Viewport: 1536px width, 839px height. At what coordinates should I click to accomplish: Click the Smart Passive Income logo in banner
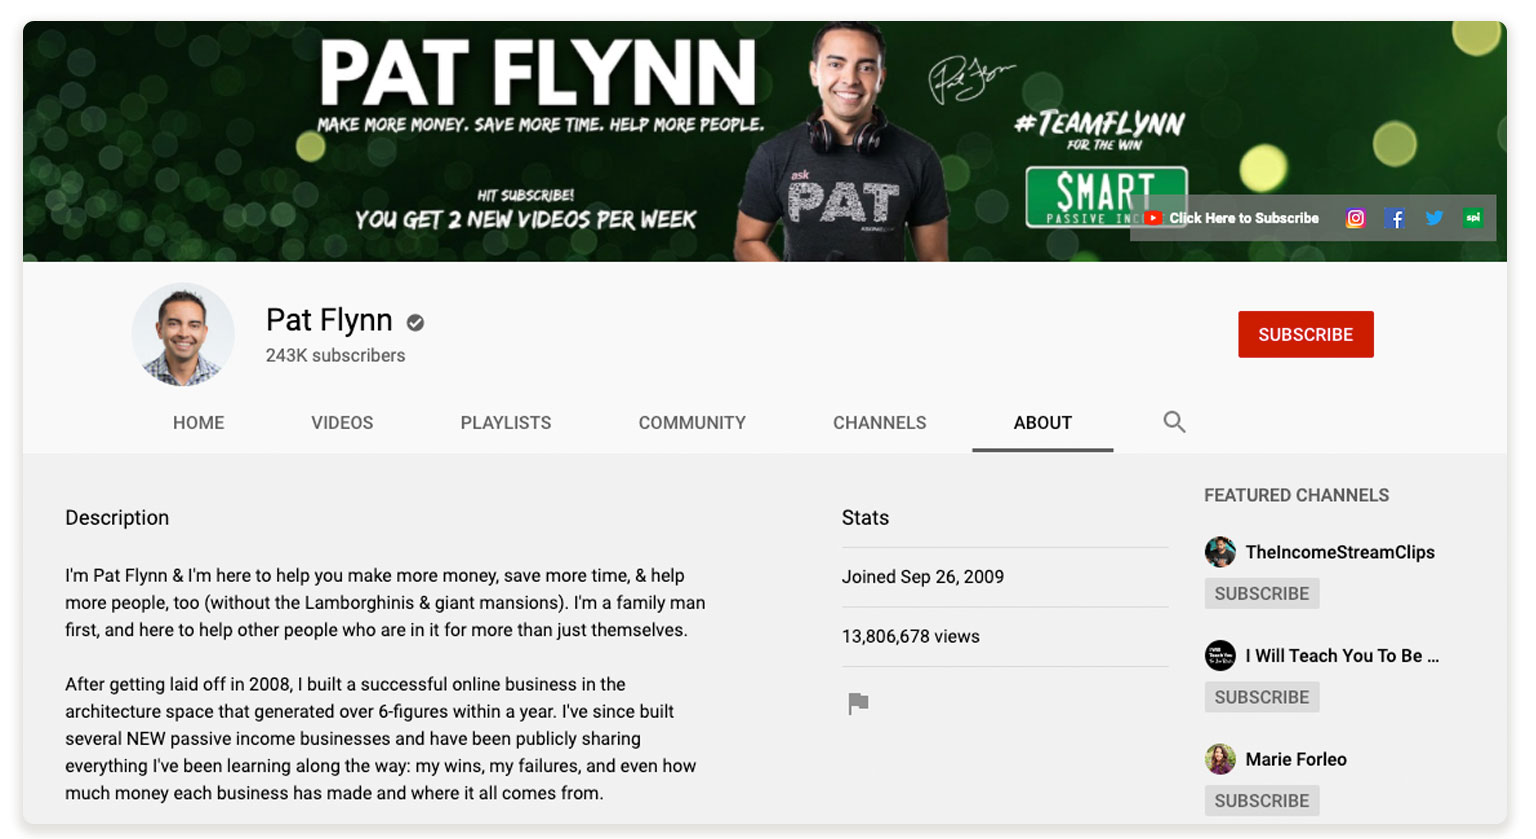1106,197
